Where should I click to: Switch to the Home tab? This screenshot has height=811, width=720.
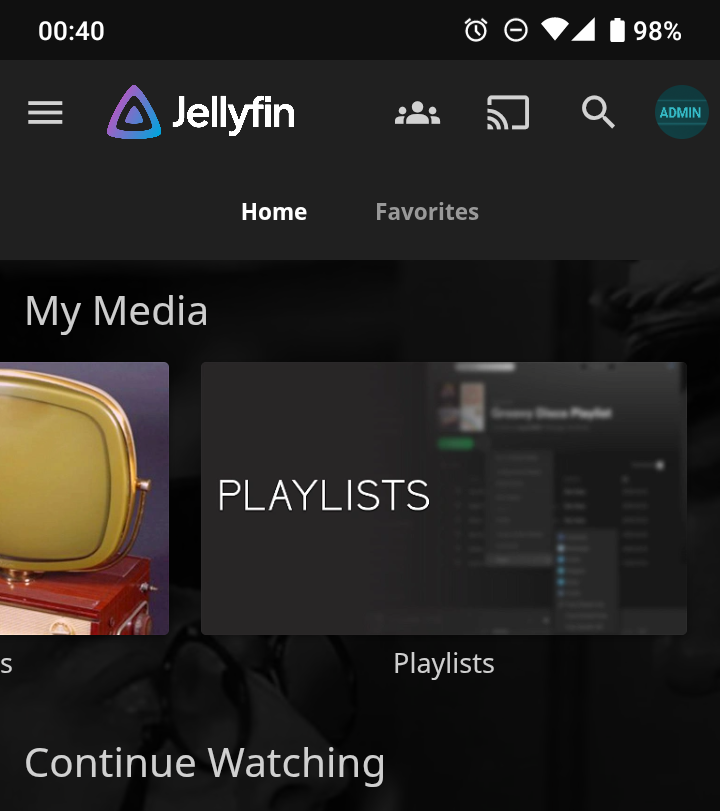click(274, 212)
